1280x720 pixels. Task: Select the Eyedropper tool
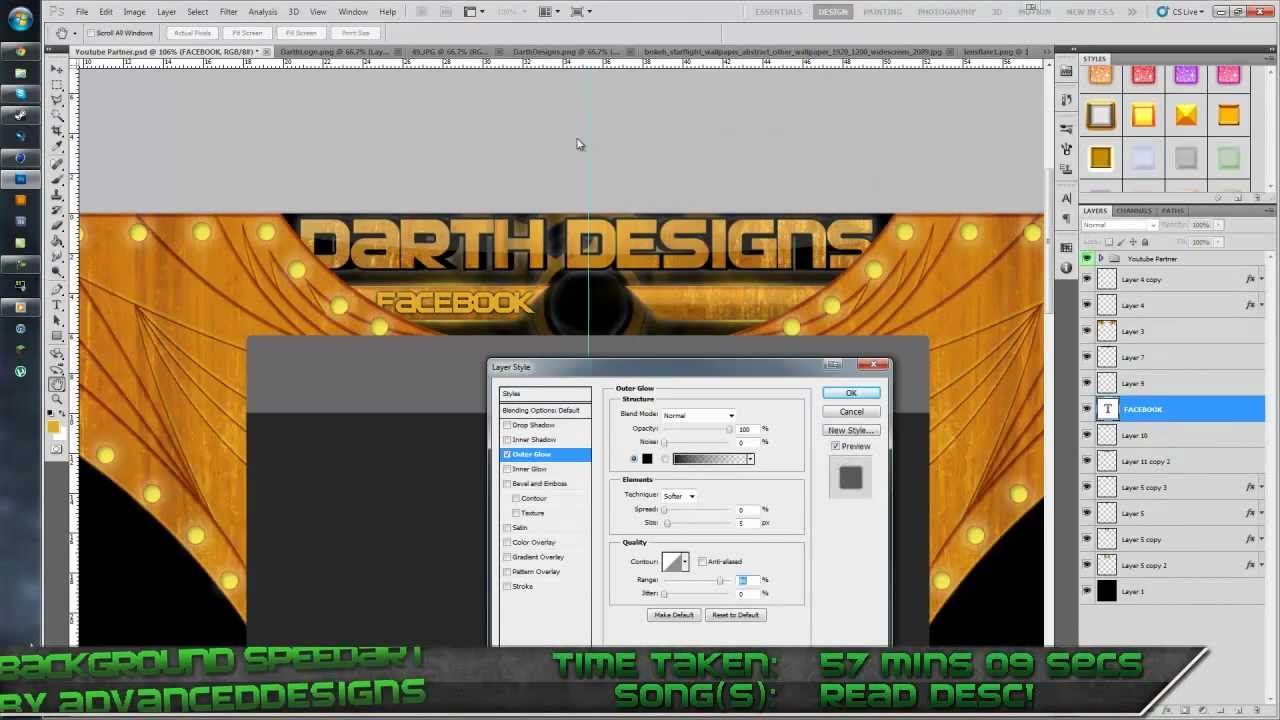pos(57,146)
